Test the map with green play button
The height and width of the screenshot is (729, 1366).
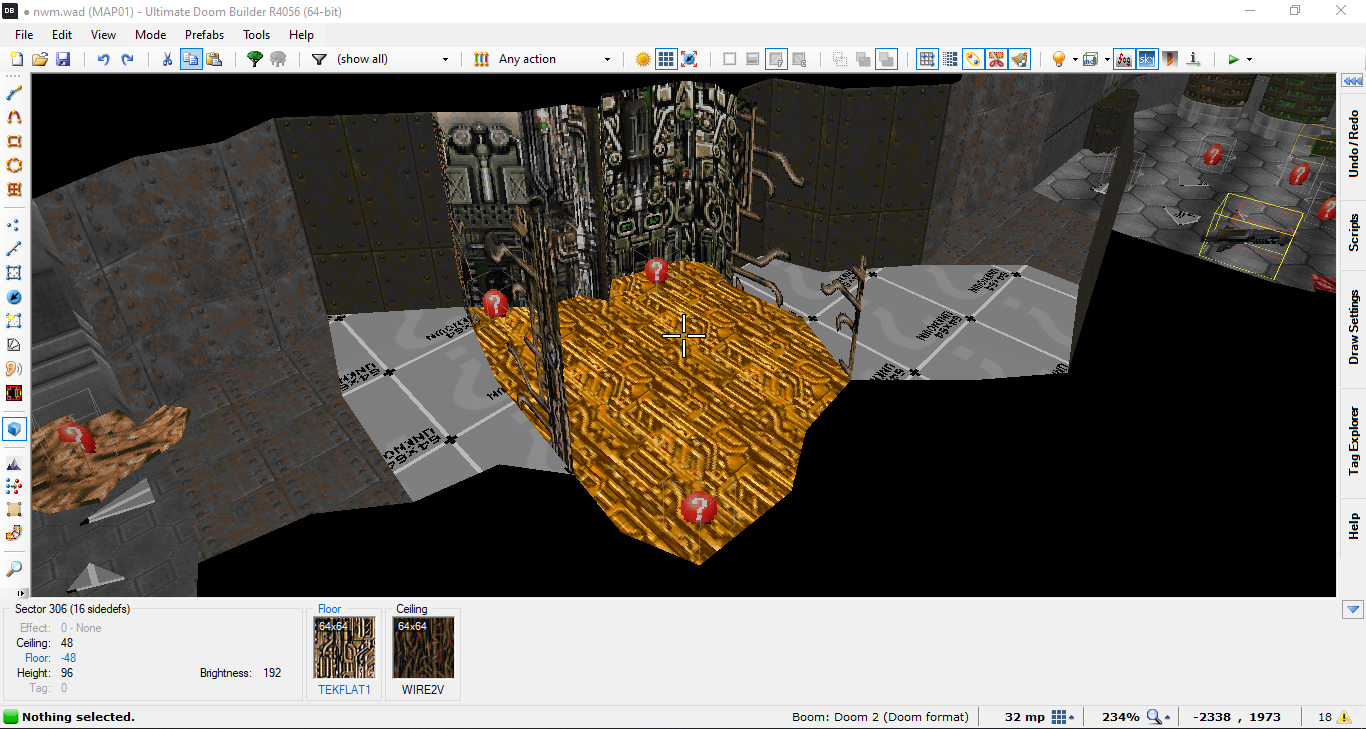(x=1233, y=59)
